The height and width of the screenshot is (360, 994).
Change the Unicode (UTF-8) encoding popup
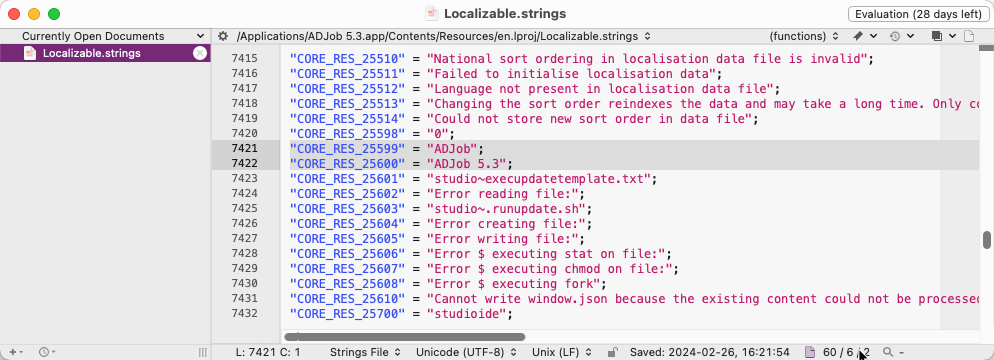466,352
